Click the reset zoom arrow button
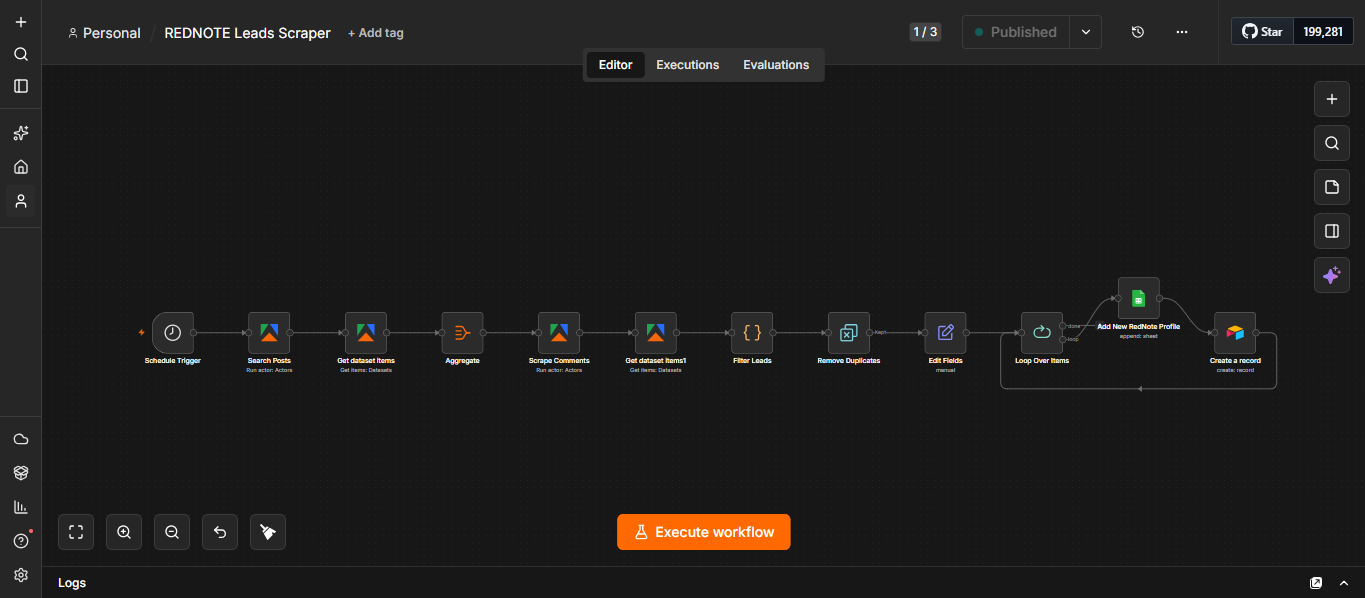 pyautogui.click(x=220, y=532)
